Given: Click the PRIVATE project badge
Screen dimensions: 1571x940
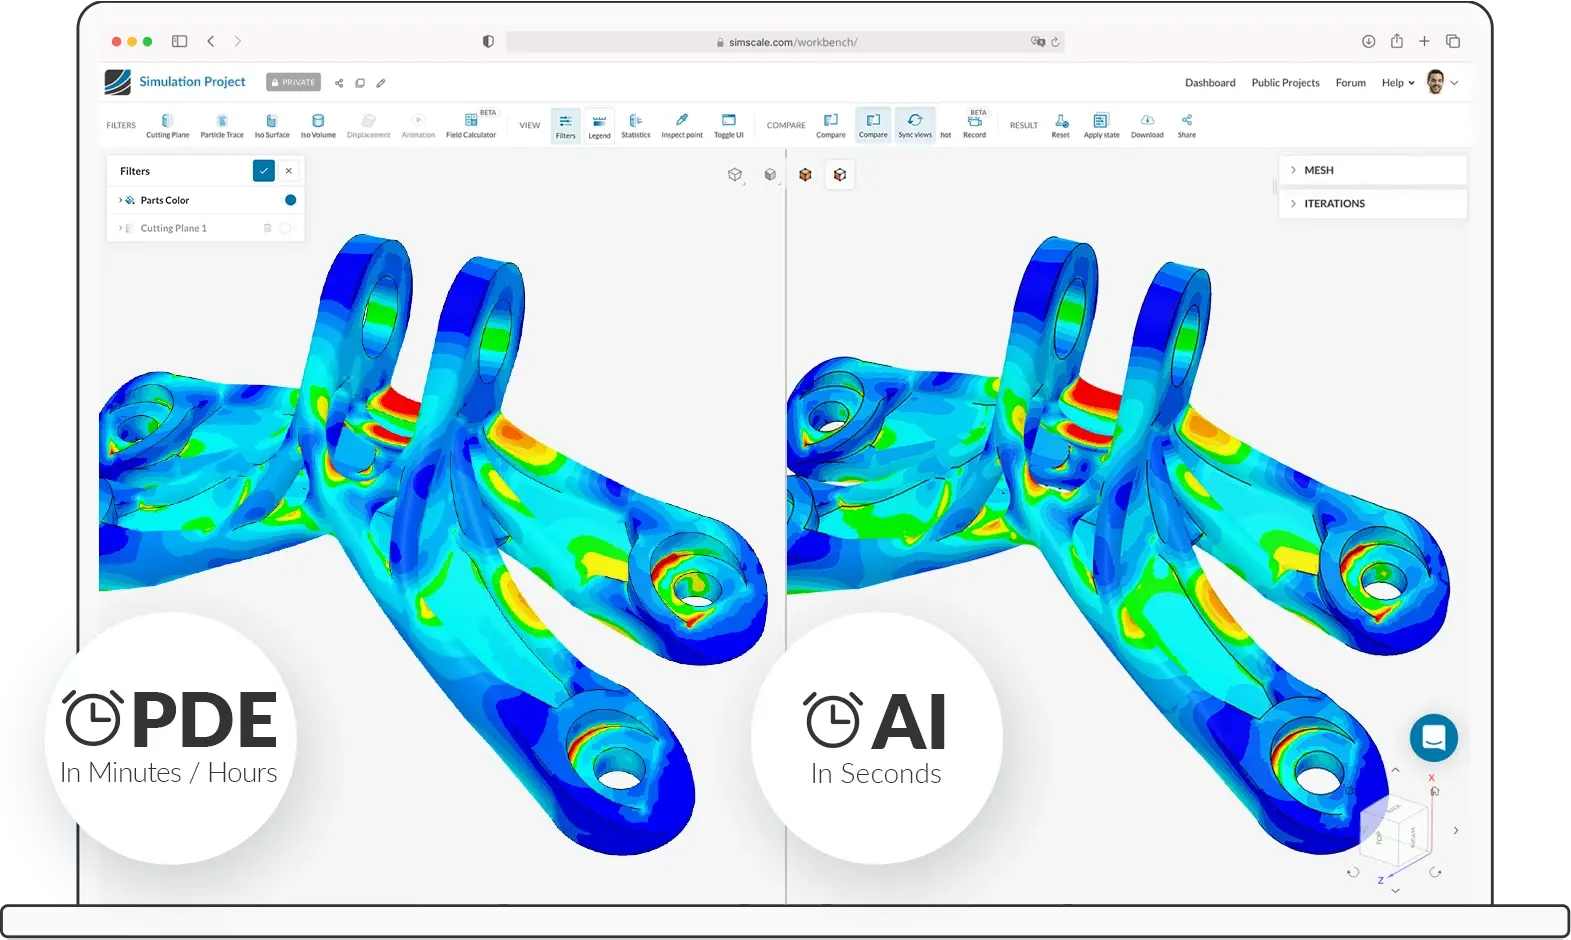Looking at the screenshot, I should [x=294, y=82].
